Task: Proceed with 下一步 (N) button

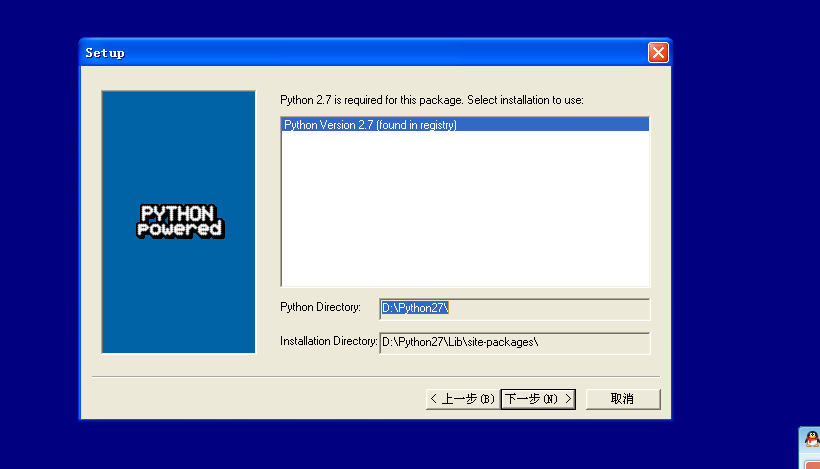Action: pos(538,399)
